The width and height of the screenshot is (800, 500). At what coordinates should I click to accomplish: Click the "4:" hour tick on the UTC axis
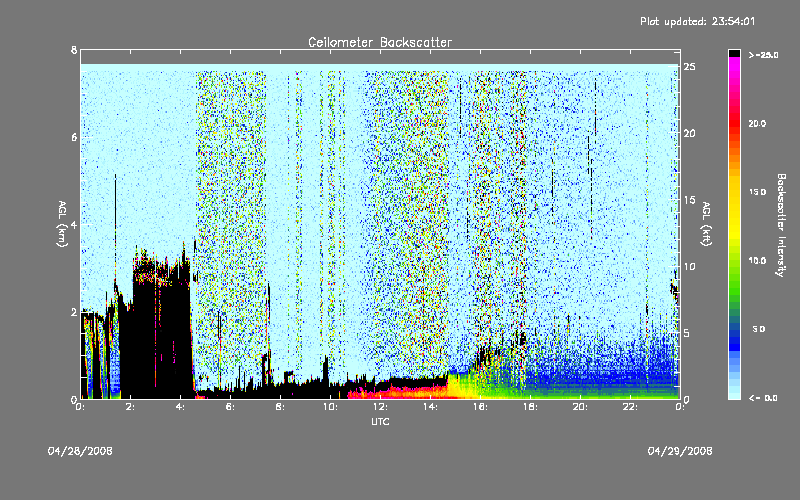point(180,407)
